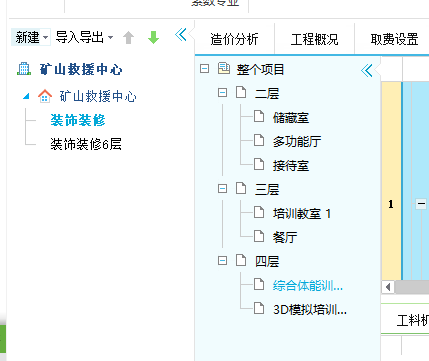Collapse the 整个项目 root node

point(204,69)
